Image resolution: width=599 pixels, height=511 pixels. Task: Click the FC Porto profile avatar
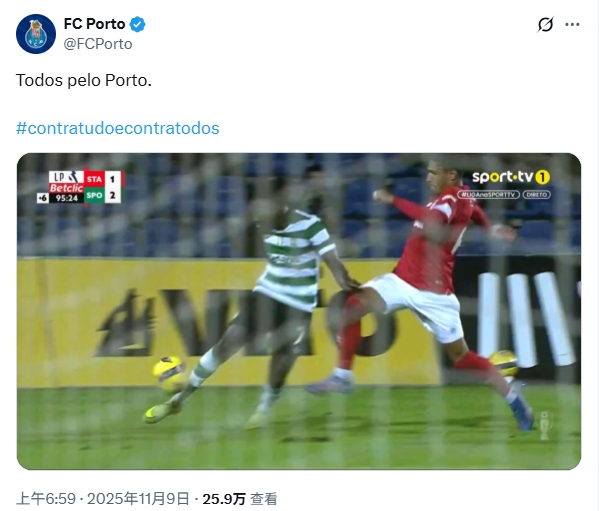click(36, 34)
